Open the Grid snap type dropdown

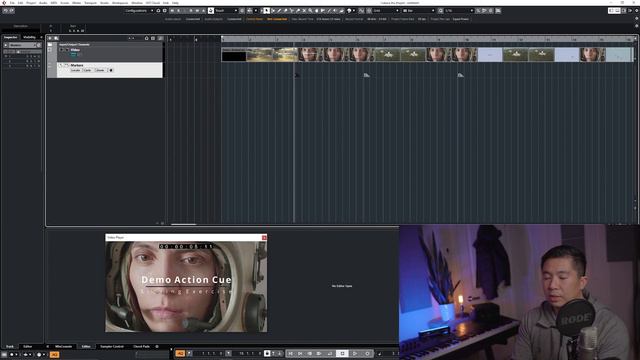point(386,11)
